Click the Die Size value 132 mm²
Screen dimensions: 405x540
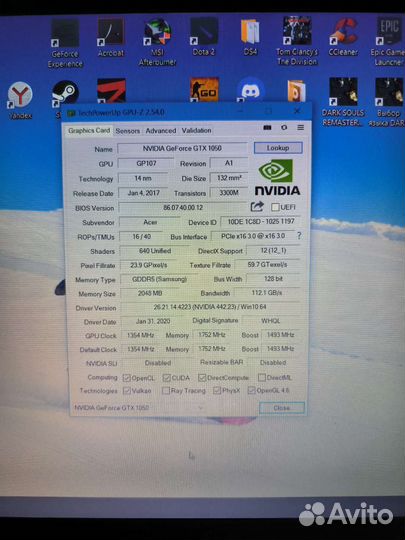[229, 178]
